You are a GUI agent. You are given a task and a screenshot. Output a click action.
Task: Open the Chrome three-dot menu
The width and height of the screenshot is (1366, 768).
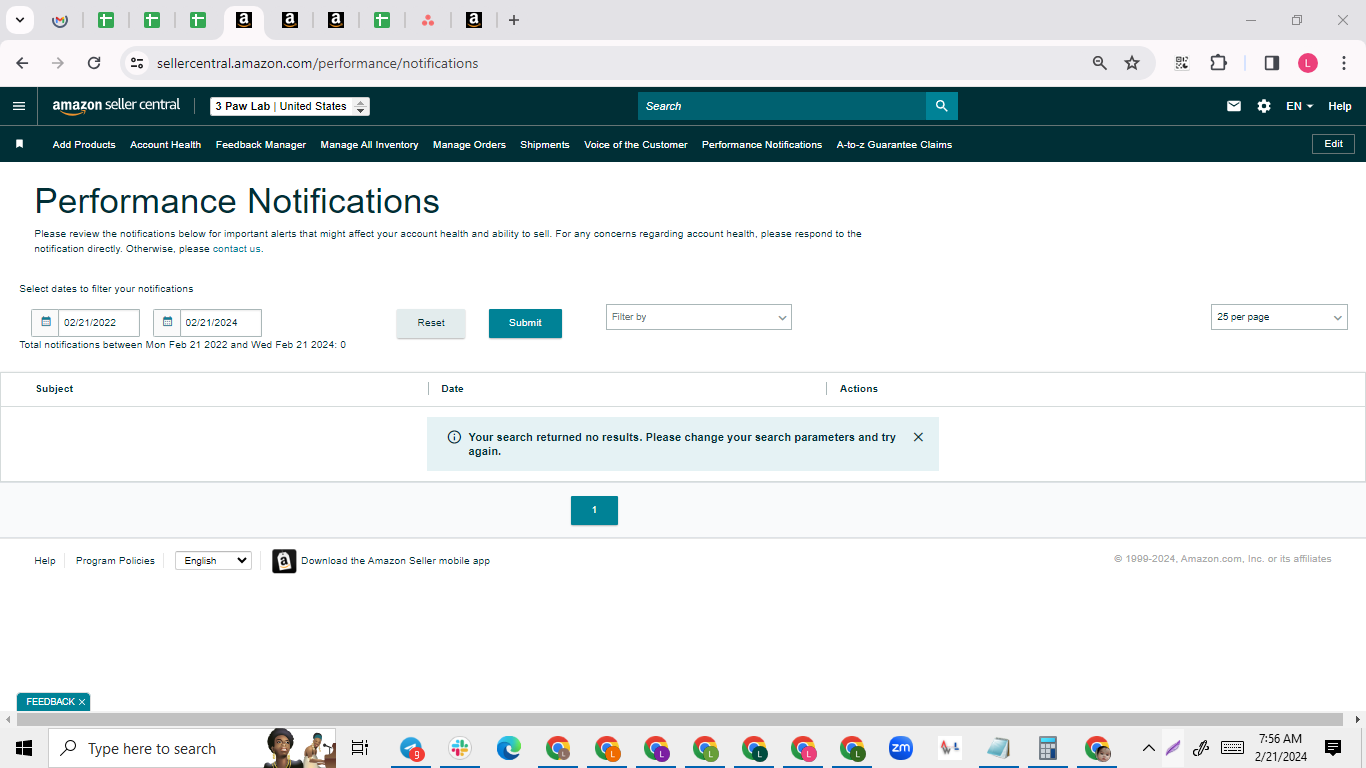[x=1344, y=63]
